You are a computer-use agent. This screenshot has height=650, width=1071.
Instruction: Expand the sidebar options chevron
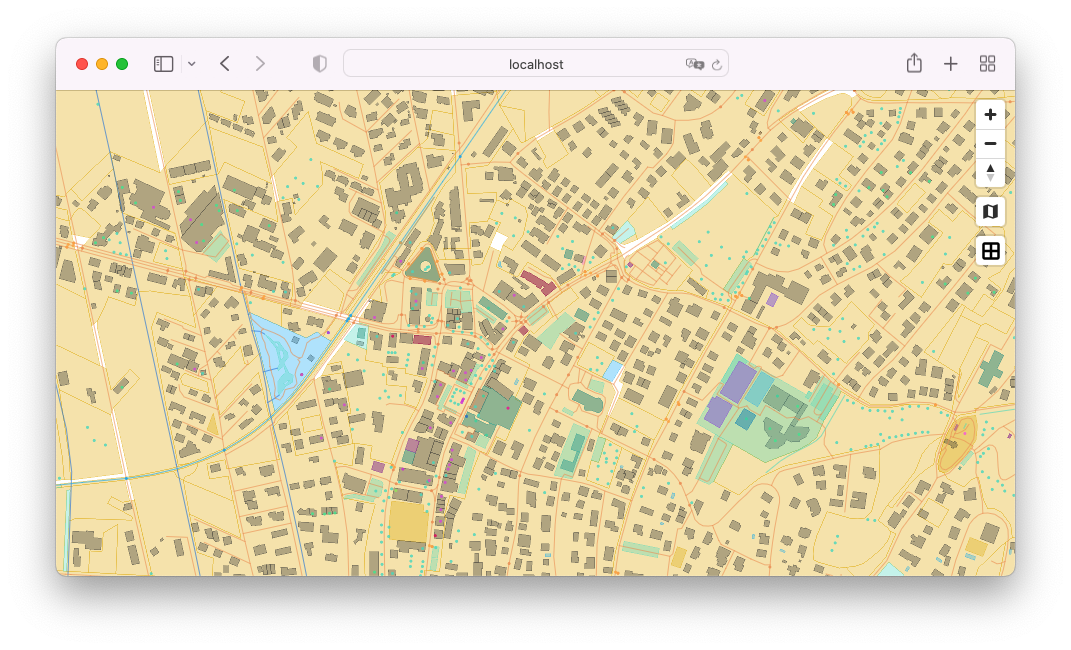click(x=190, y=63)
